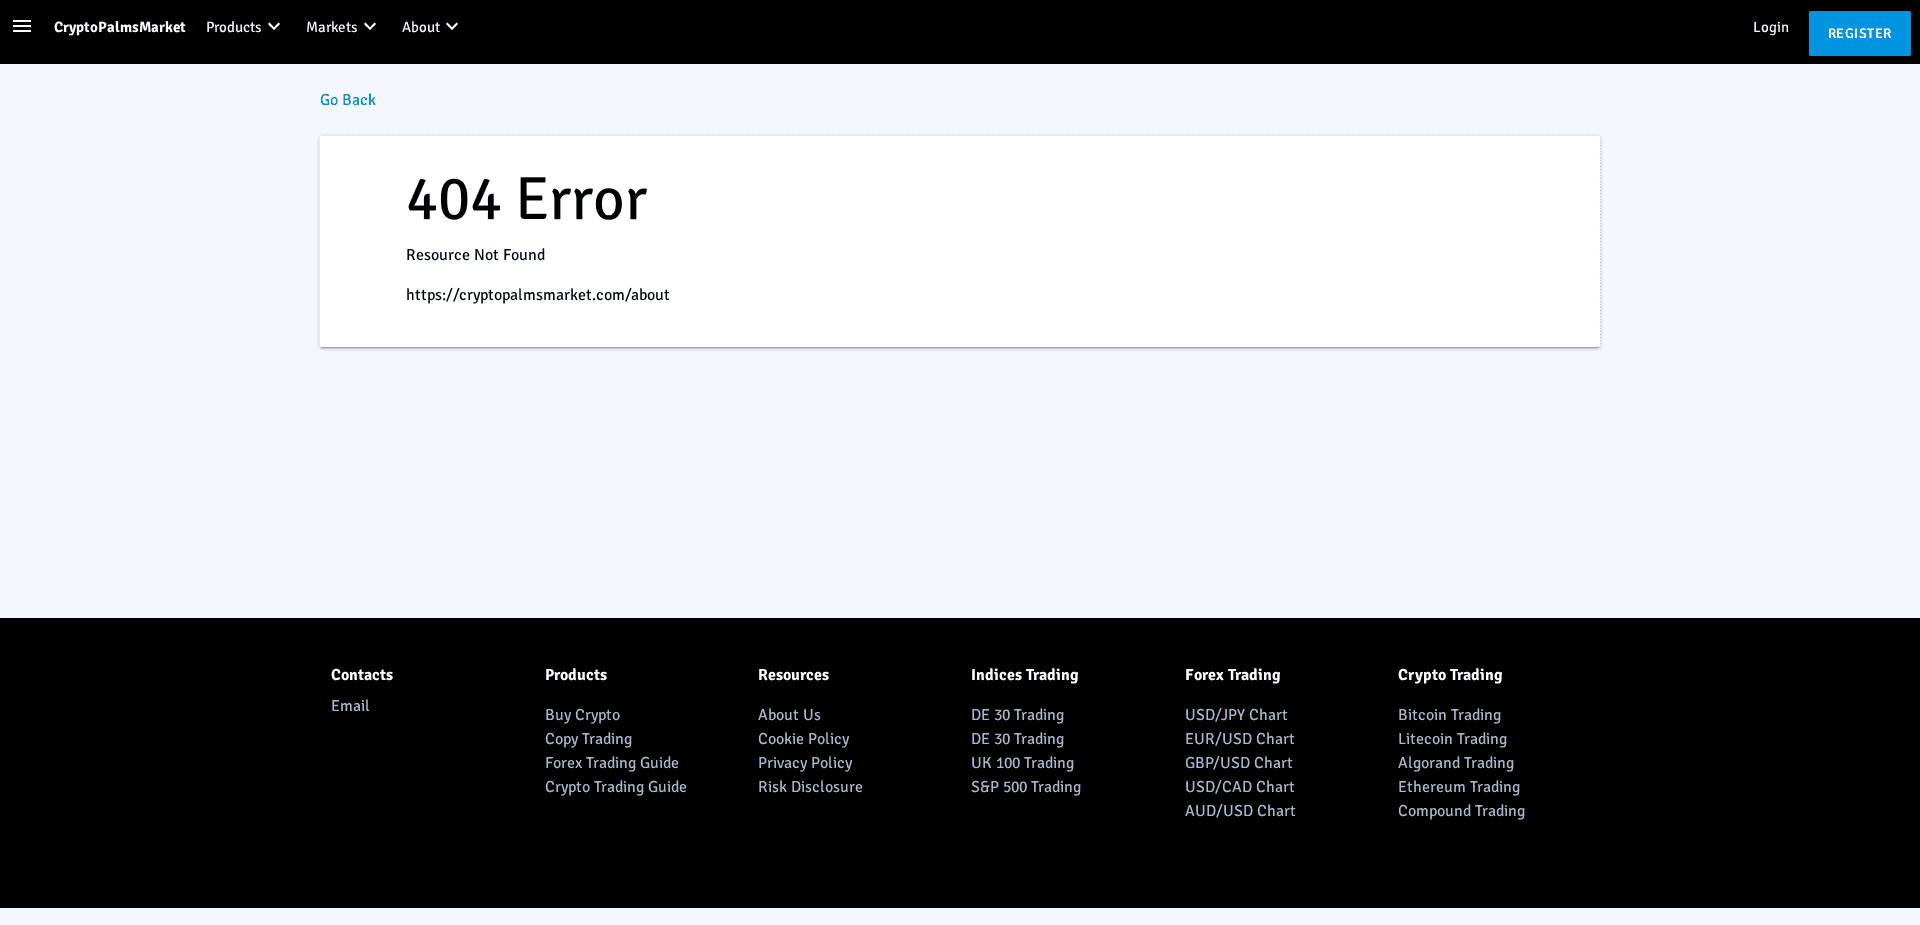1920x925 pixels.
Task: Expand the Products dropdown menu
Action: click(243, 27)
